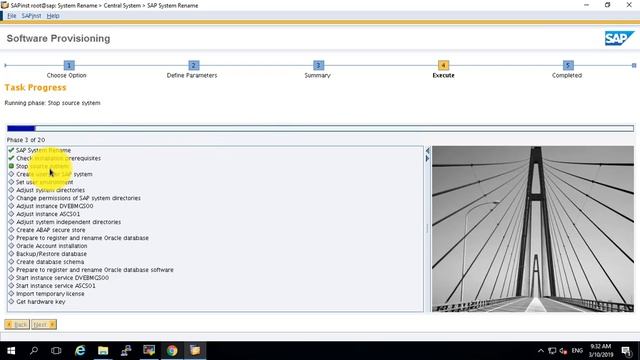
Task: Click the ENG language indicator
Action: pyautogui.click(x=577, y=351)
